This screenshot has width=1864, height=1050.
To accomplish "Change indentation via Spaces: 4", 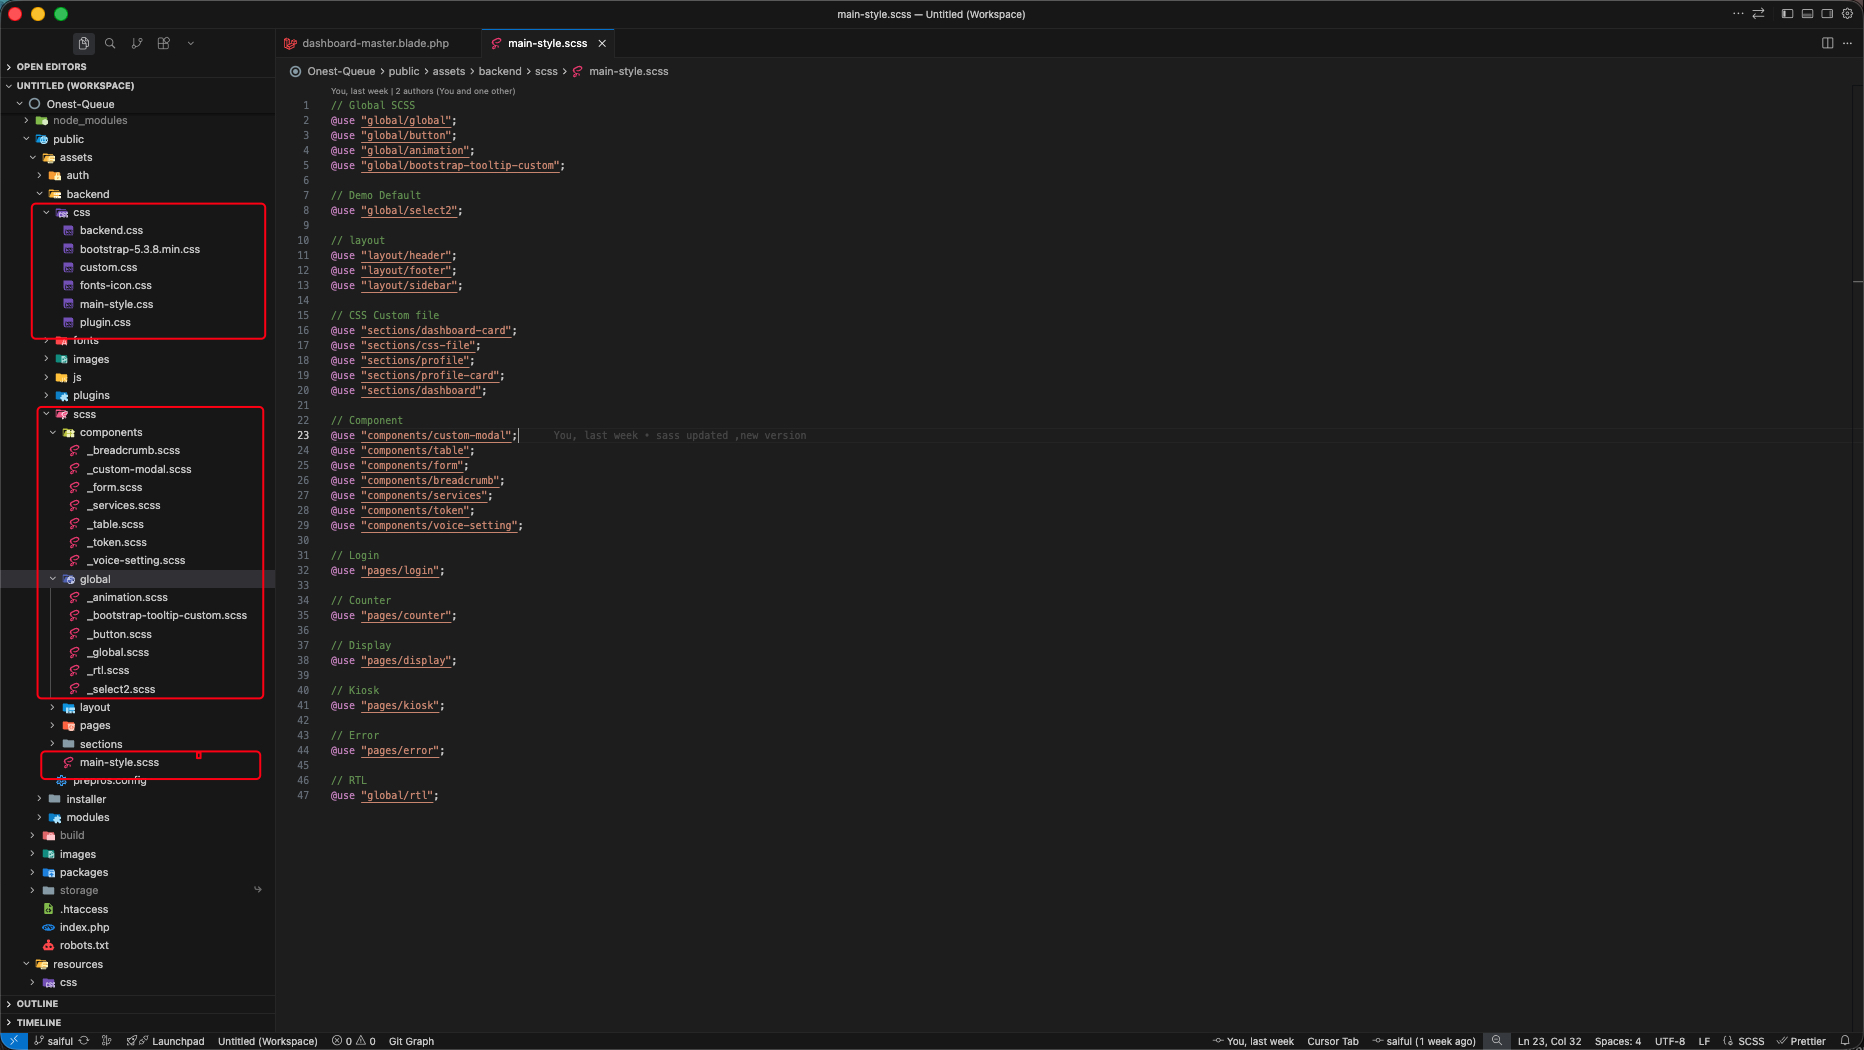I will [1617, 1041].
